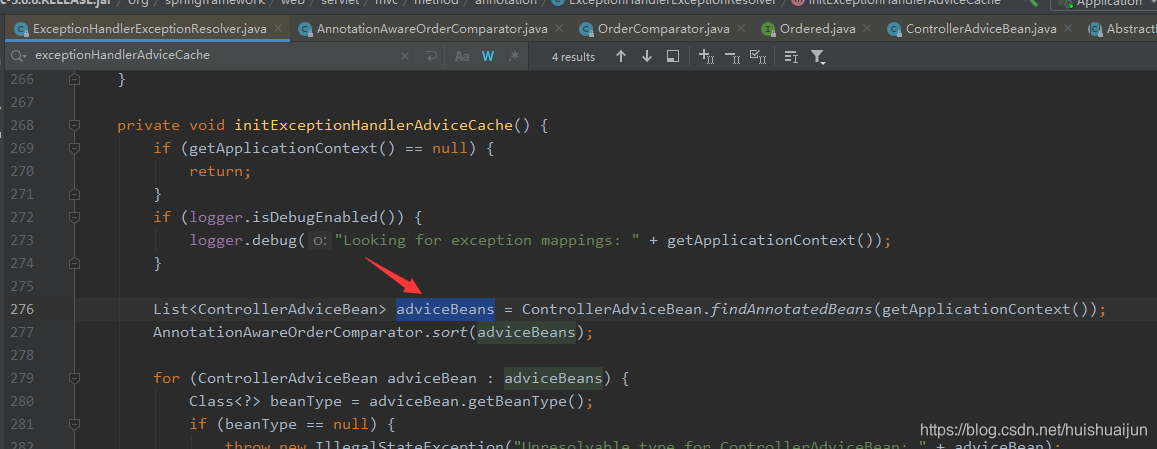Close OrderComparator.java tab

click(x=744, y=30)
